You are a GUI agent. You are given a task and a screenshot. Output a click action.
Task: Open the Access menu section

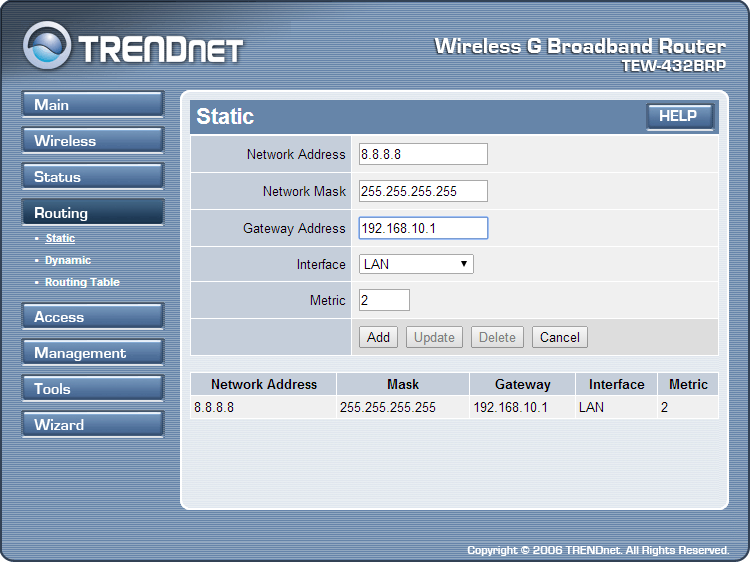click(x=92, y=317)
